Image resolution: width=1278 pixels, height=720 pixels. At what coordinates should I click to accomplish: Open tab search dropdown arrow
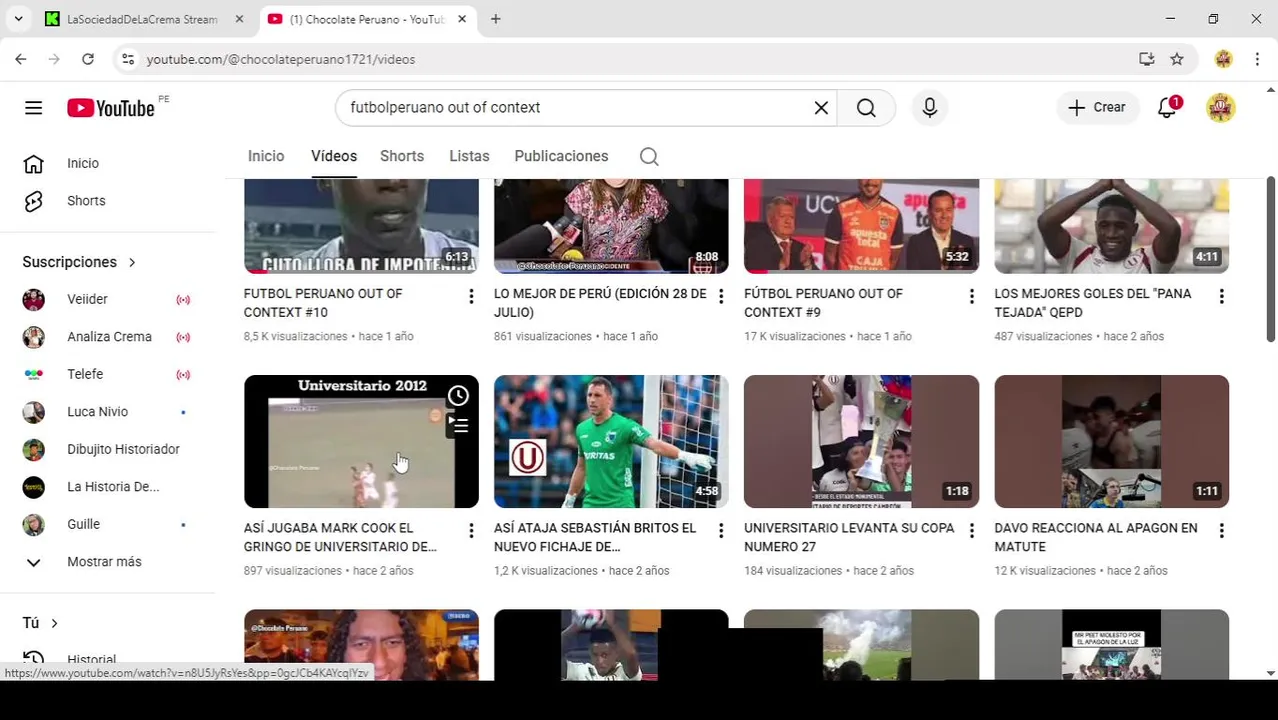[x=18, y=19]
